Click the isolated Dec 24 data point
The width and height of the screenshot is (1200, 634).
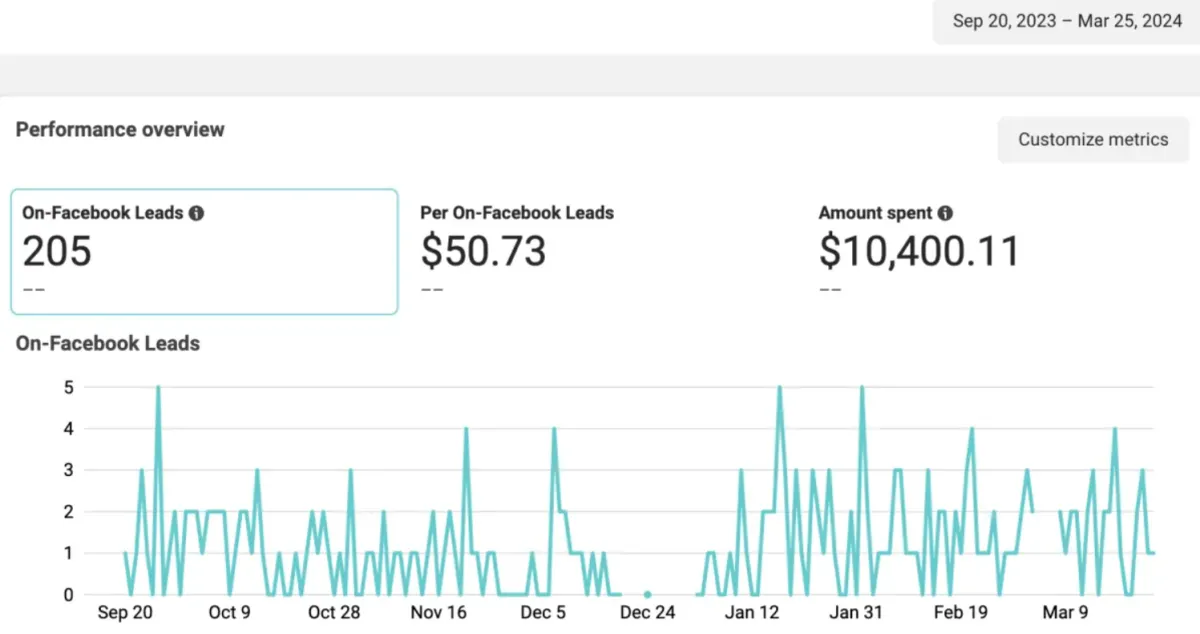[647, 594]
